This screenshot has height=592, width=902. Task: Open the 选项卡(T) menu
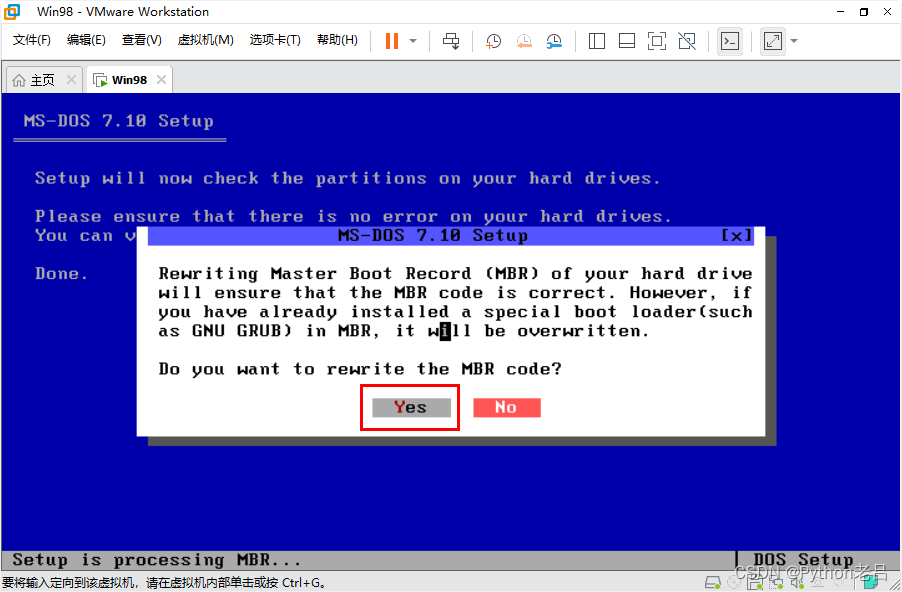coord(275,40)
